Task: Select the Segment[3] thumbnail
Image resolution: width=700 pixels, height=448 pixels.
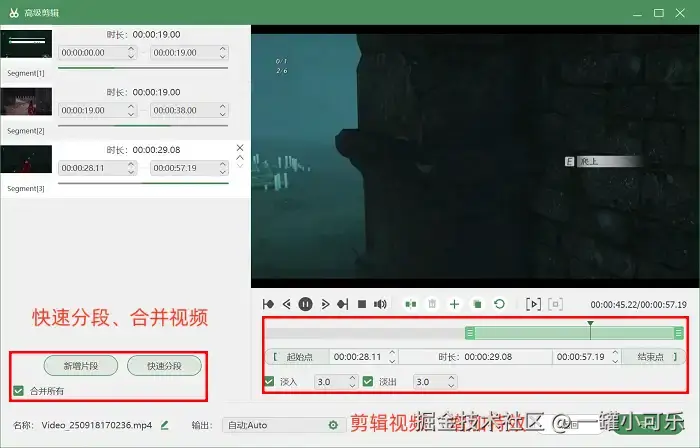Action: click(26, 159)
